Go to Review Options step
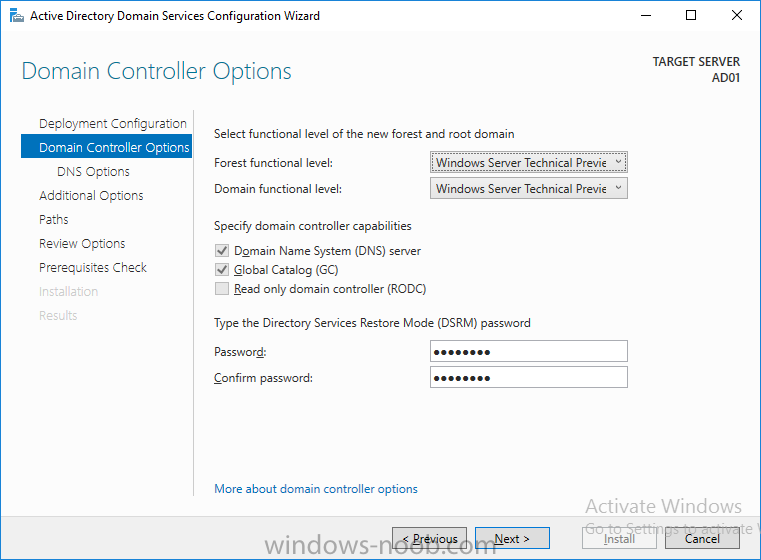The image size is (761, 560). coord(82,244)
